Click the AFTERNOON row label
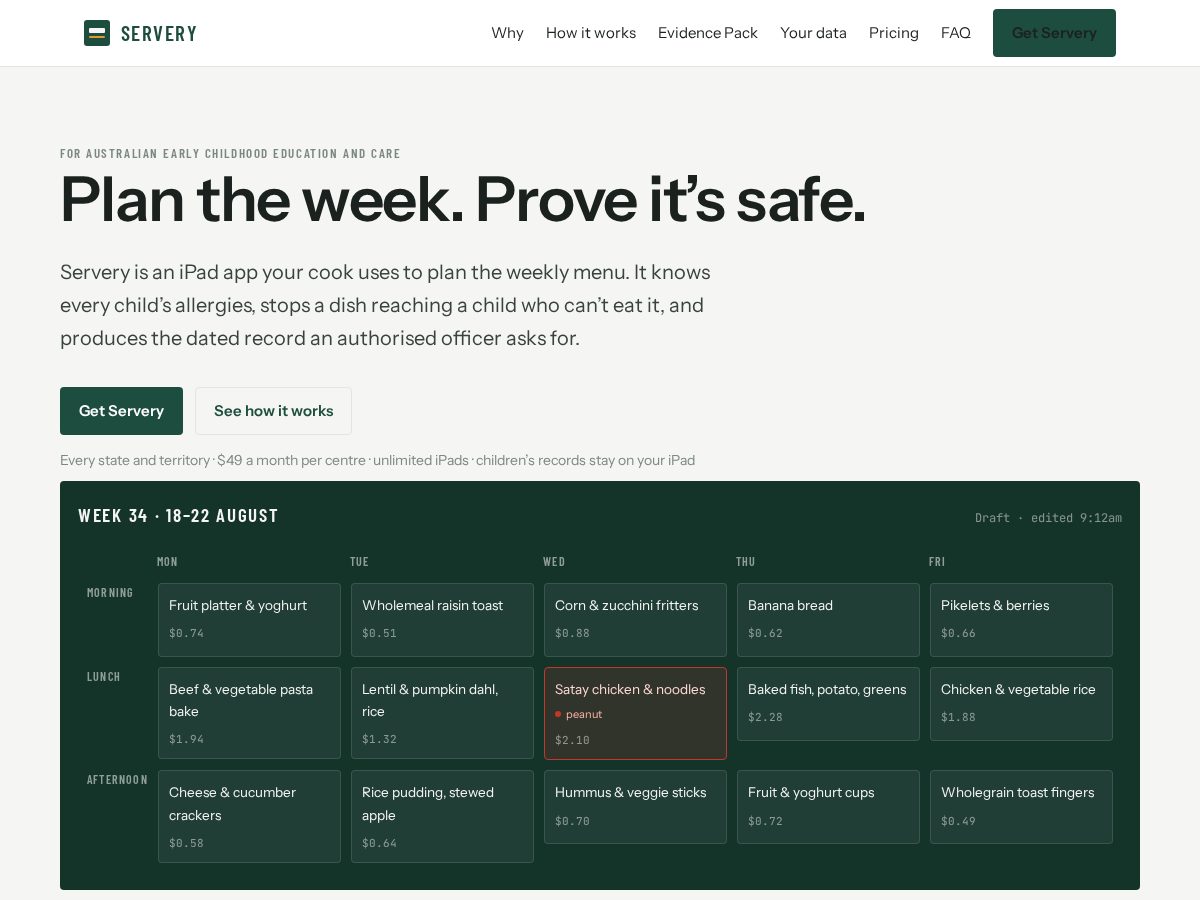 tap(117, 780)
